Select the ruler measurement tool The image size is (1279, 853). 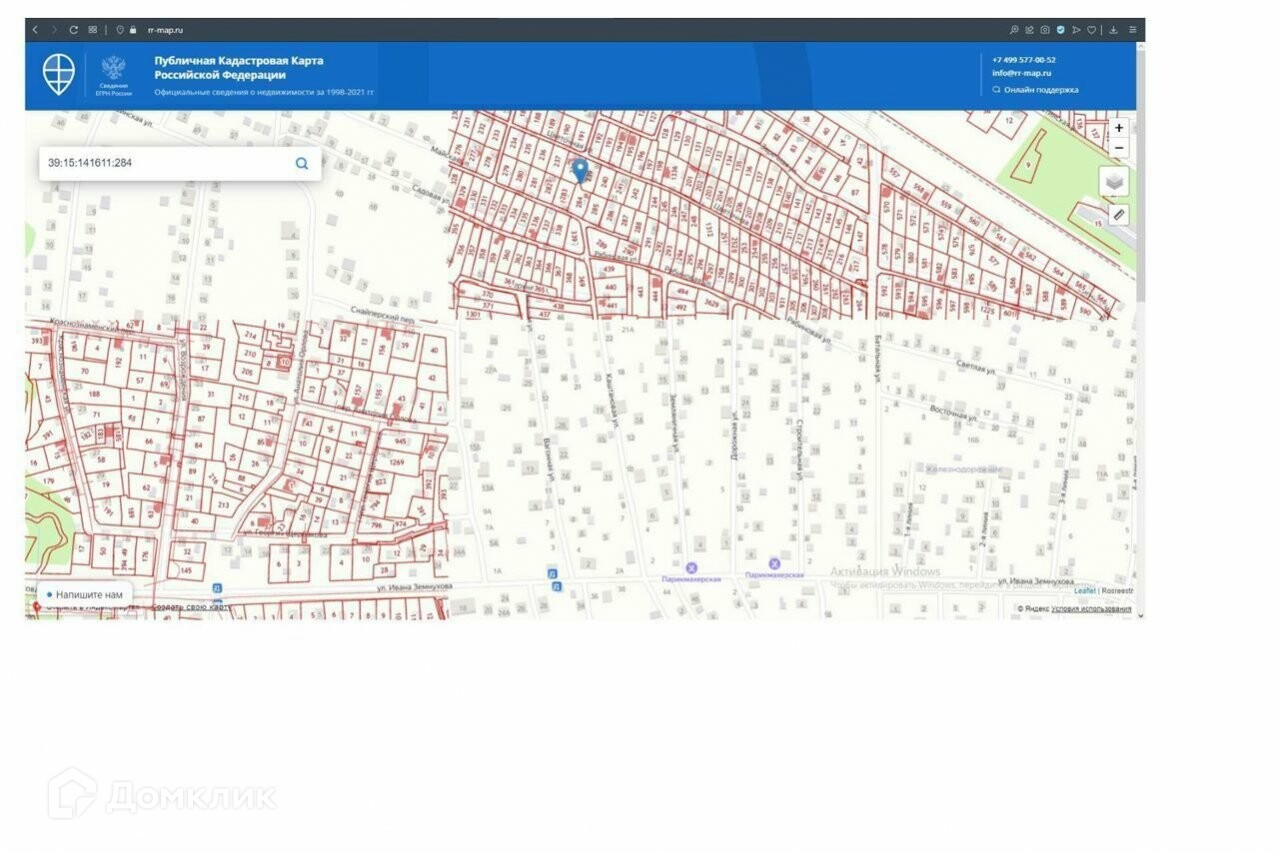(1119, 214)
